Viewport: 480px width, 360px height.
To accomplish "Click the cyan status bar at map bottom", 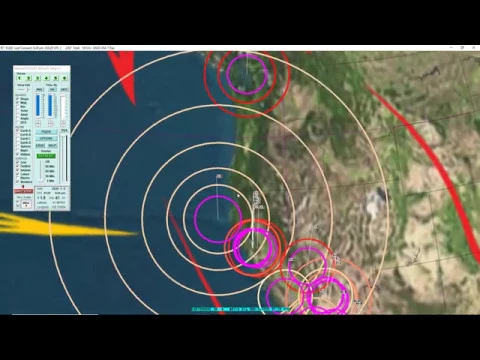I will [x=240, y=309].
